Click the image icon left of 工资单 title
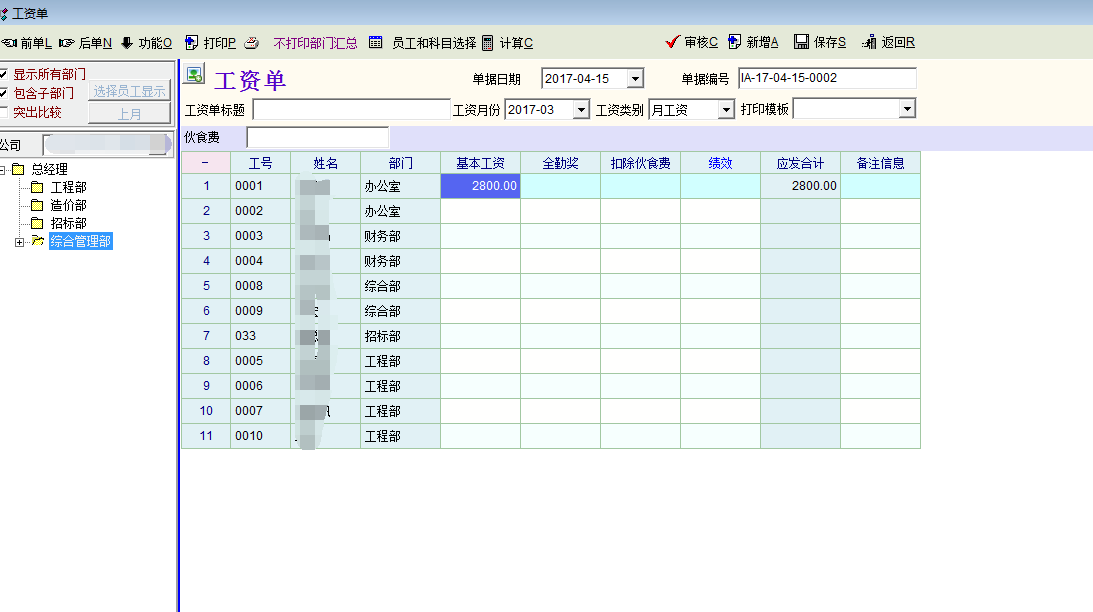The width and height of the screenshot is (1093, 612). (x=195, y=75)
